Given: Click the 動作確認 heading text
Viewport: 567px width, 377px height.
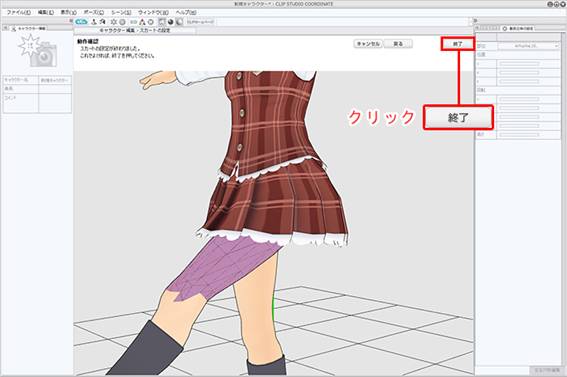Looking at the screenshot, I should pos(88,42).
